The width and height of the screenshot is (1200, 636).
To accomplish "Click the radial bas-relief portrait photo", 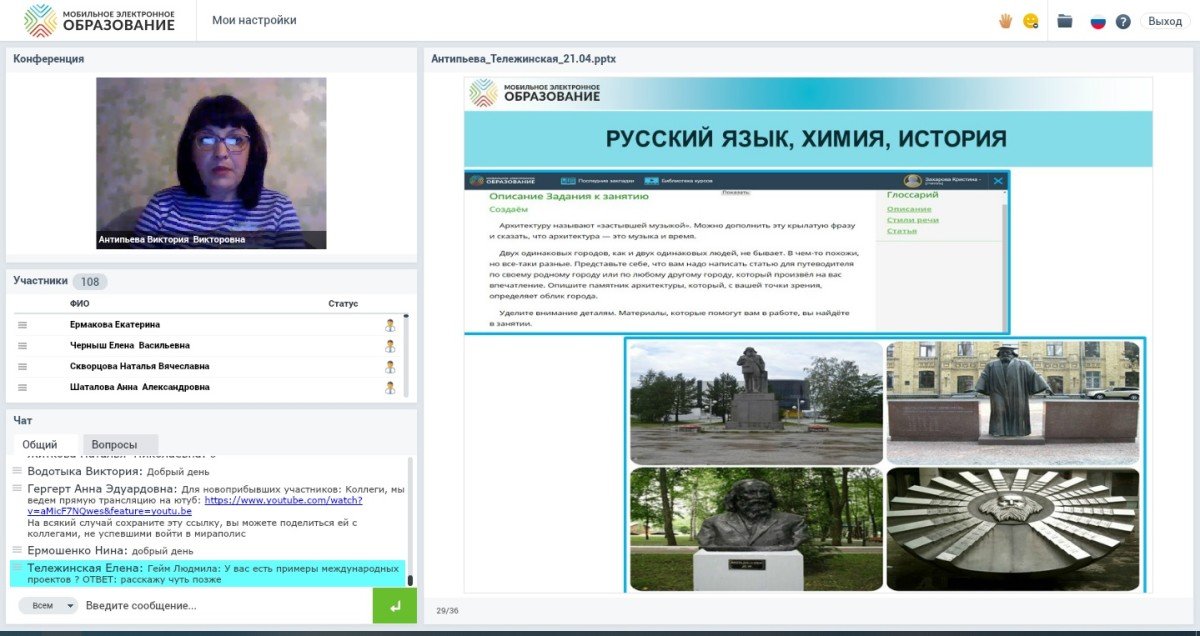I will point(1013,530).
